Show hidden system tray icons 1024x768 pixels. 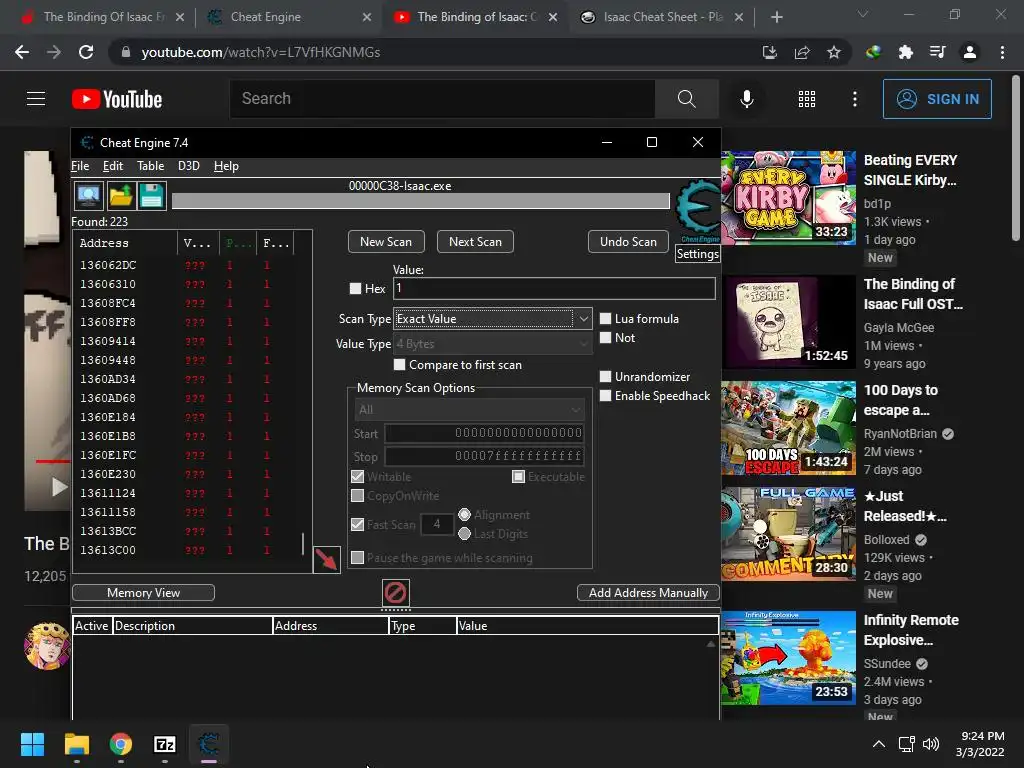(x=879, y=744)
